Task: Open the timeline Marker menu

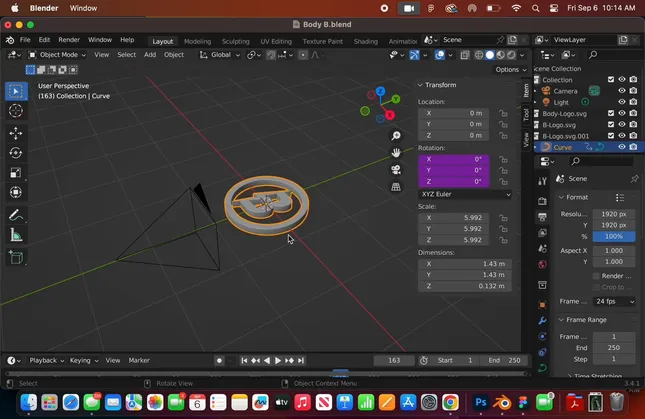Action: point(139,361)
